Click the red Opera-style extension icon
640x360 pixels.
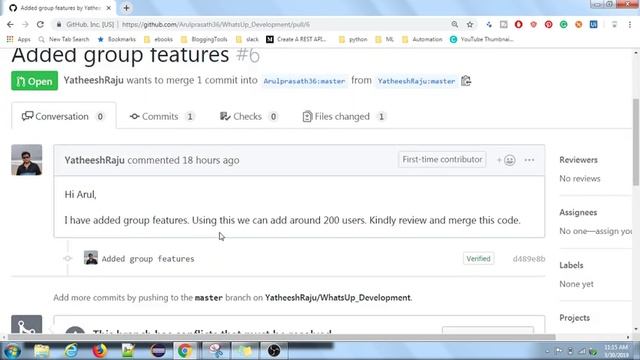(518, 24)
